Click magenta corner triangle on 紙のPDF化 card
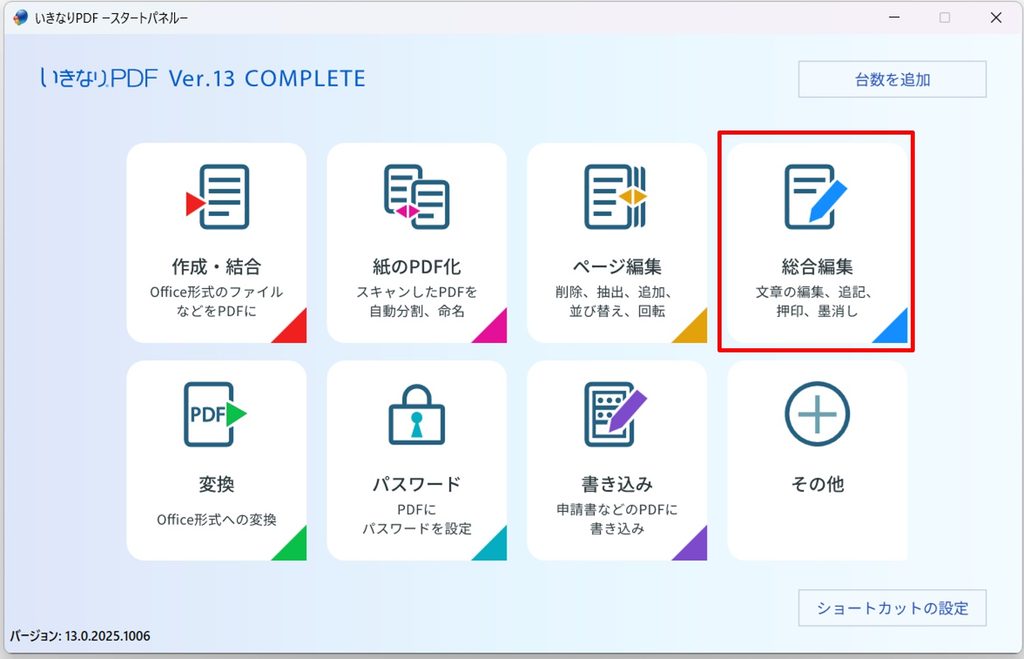This screenshot has width=1024, height=659. click(x=494, y=330)
